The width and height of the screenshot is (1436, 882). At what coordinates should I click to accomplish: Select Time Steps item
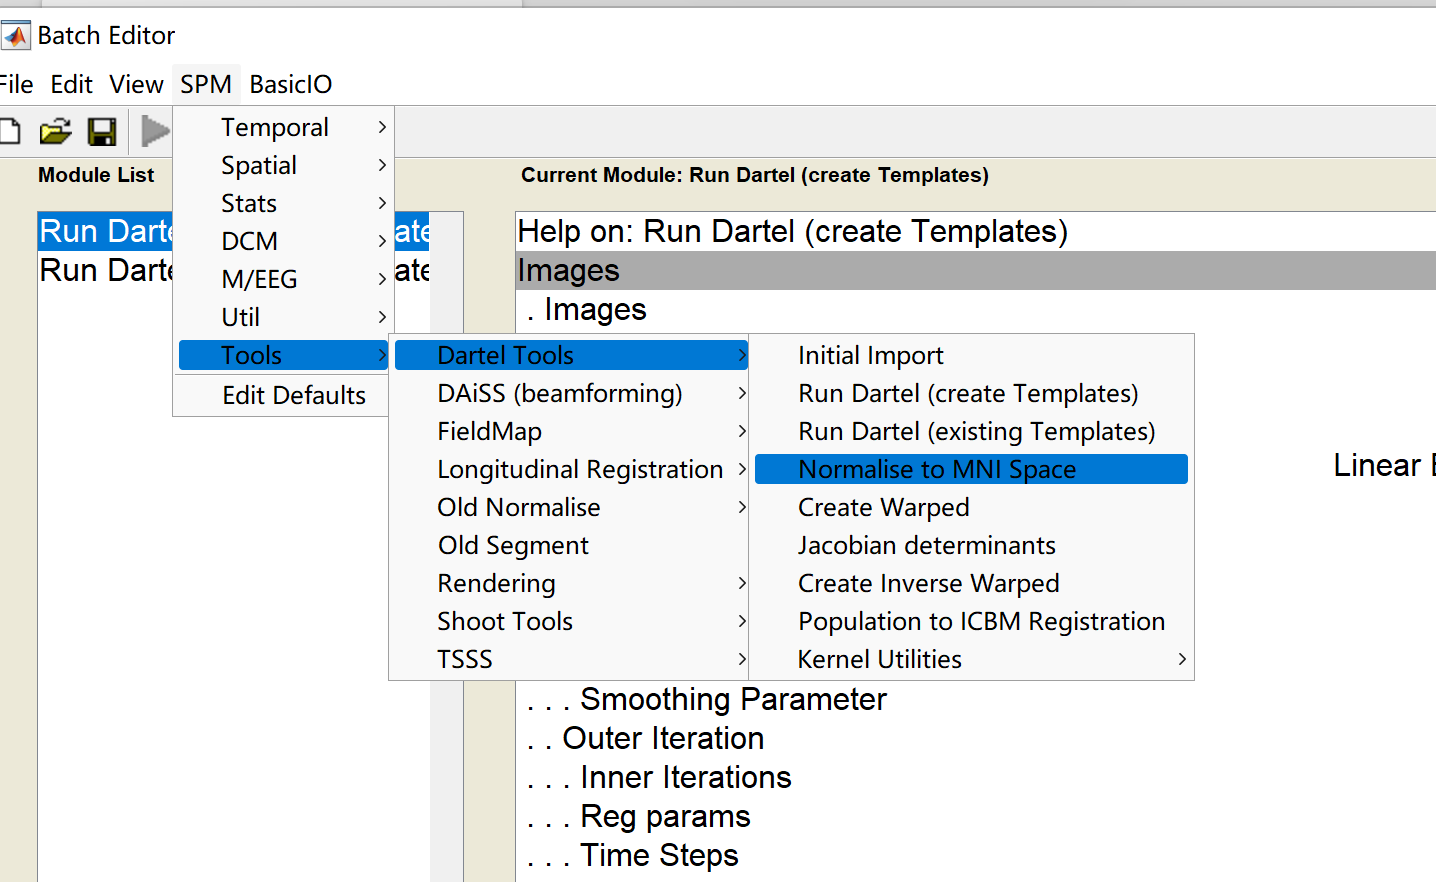click(632, 855)
